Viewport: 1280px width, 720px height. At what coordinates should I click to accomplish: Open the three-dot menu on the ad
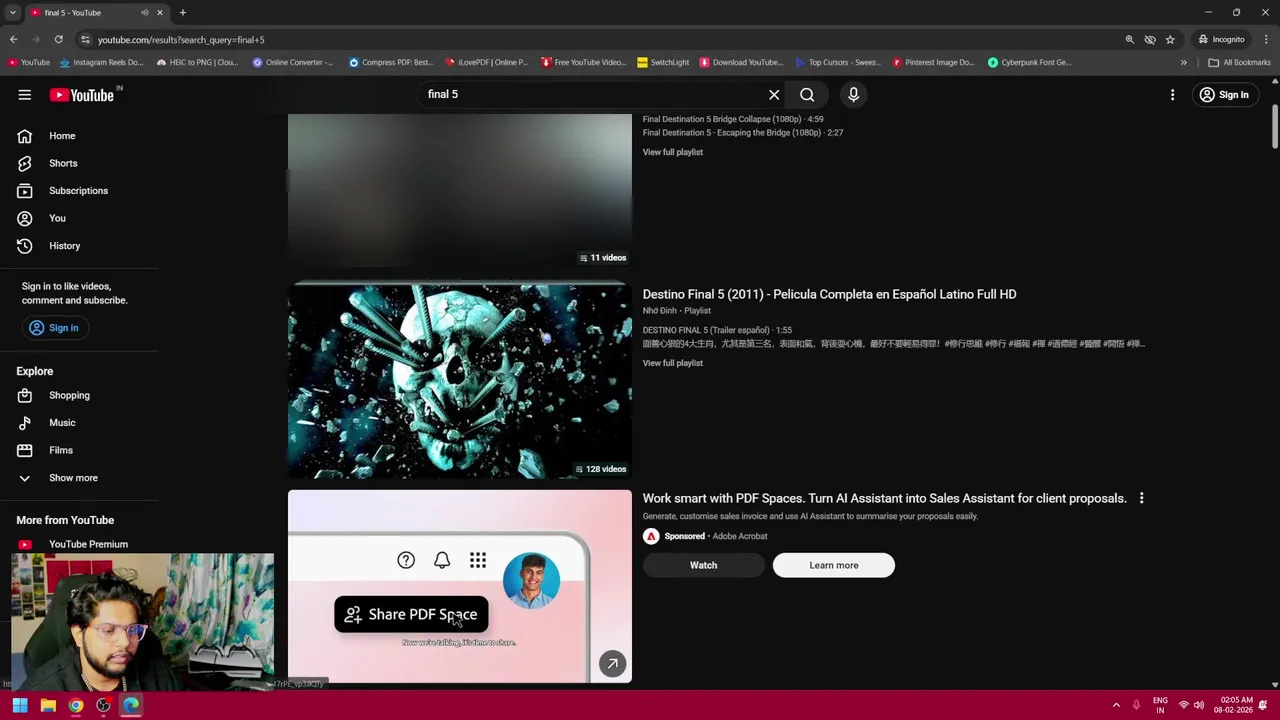pyautogui.click(x=1141, y=498)
